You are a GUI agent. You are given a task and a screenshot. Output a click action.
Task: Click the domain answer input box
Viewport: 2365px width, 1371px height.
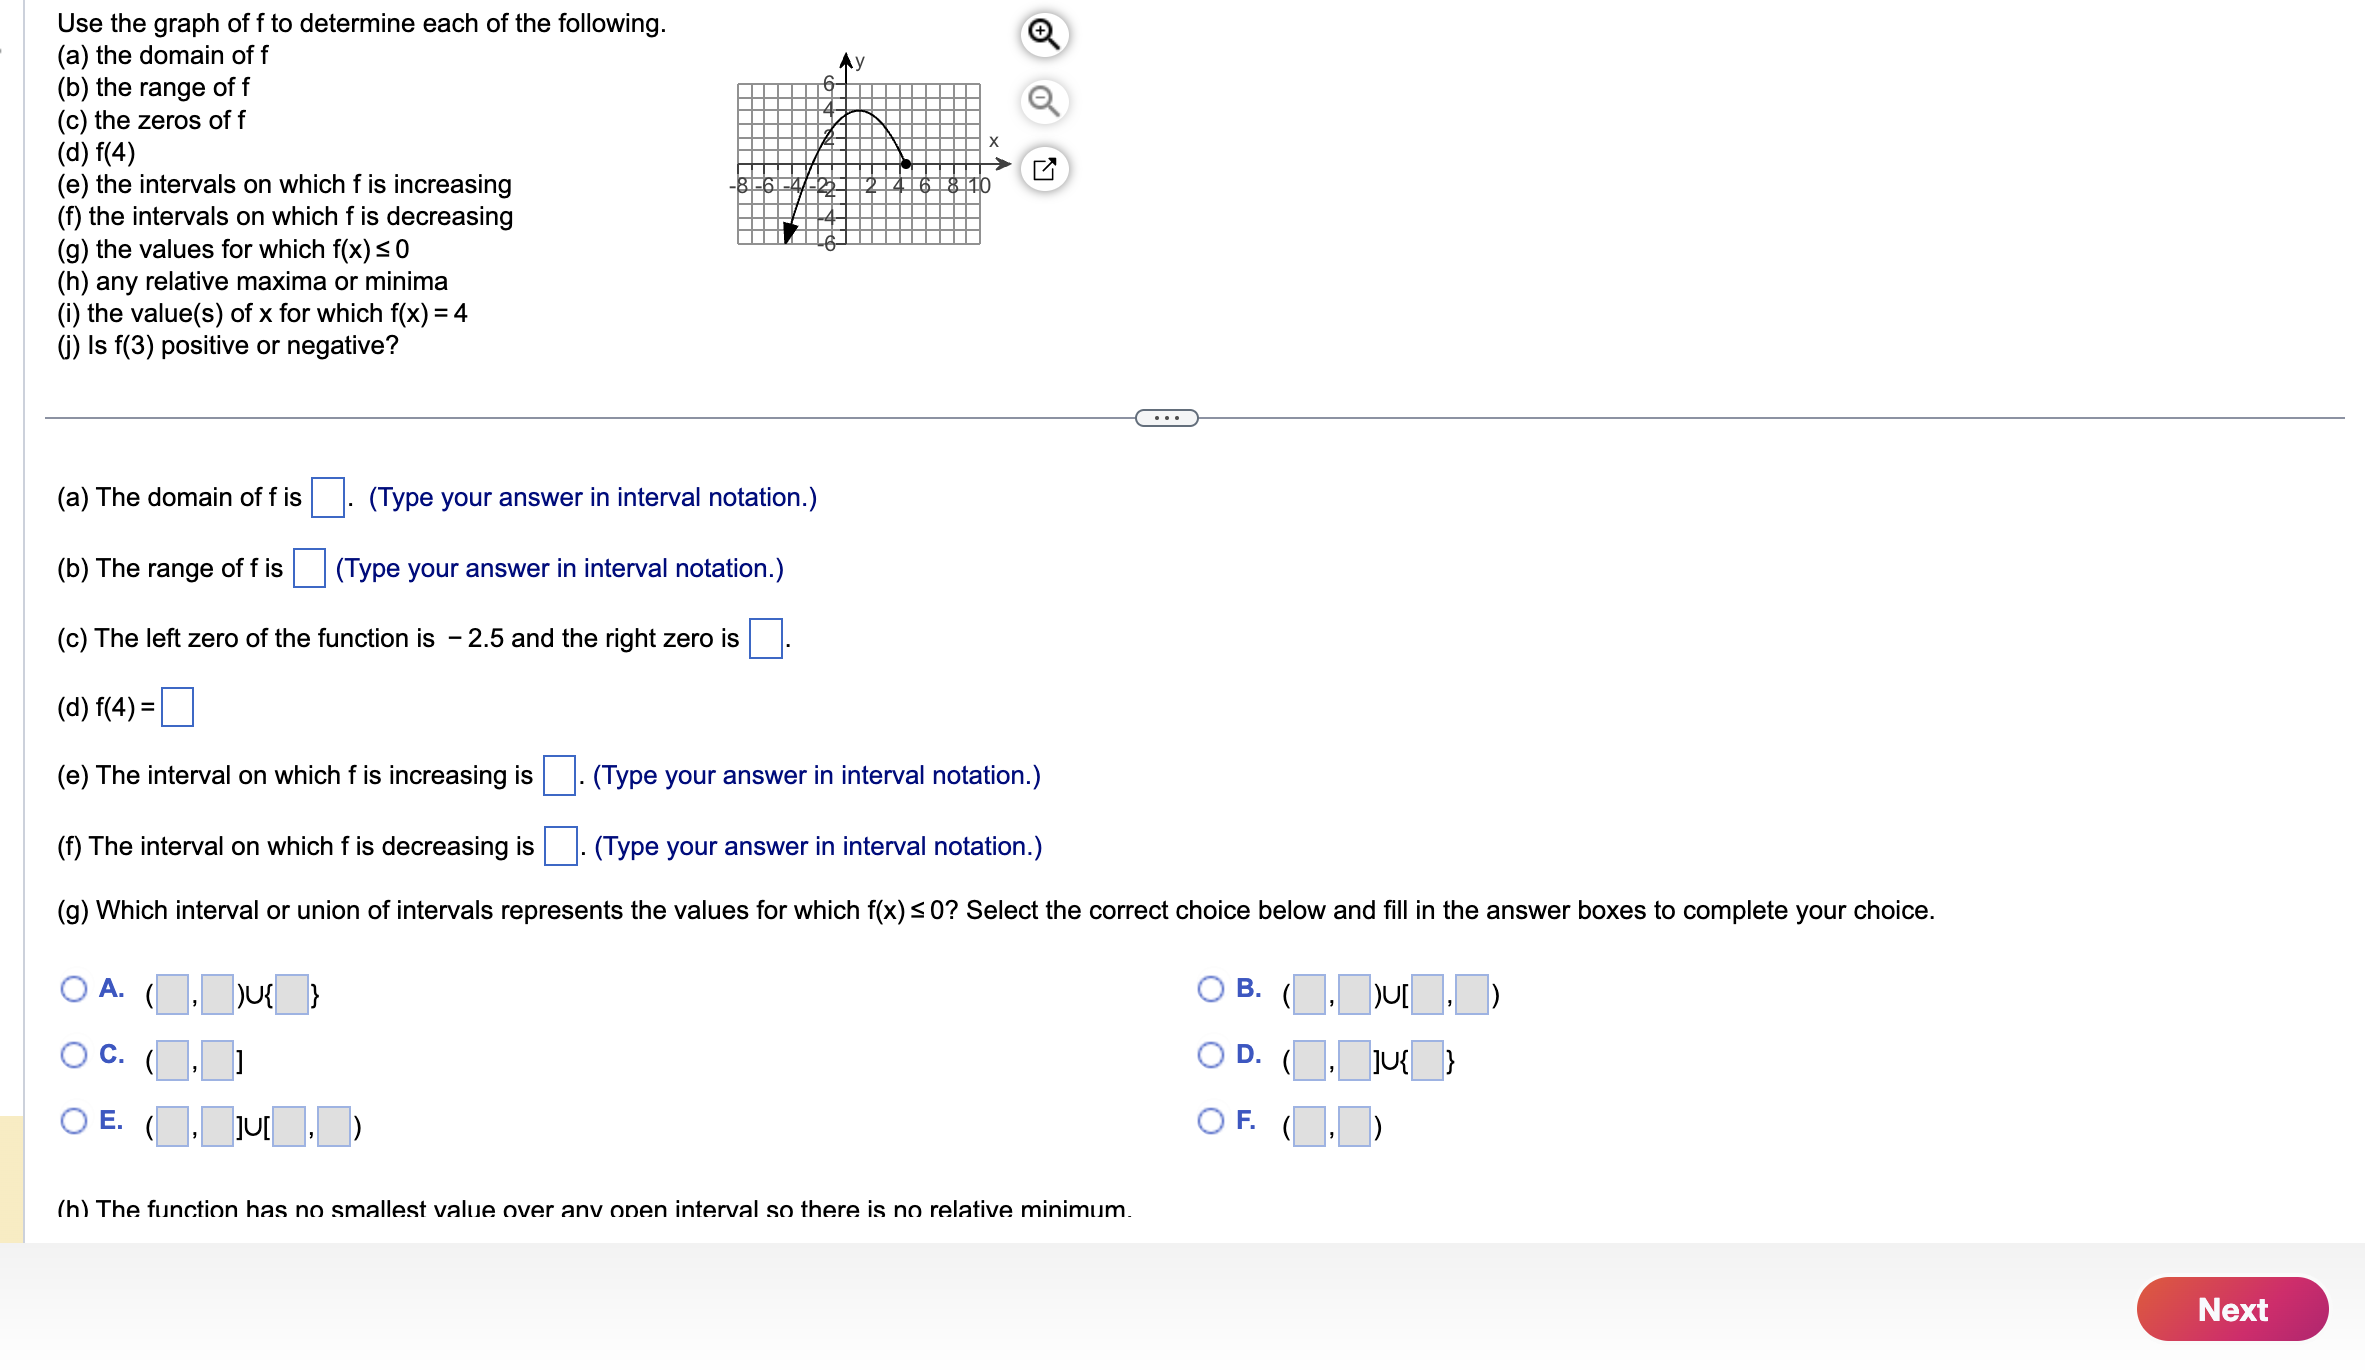coord(327,495)
